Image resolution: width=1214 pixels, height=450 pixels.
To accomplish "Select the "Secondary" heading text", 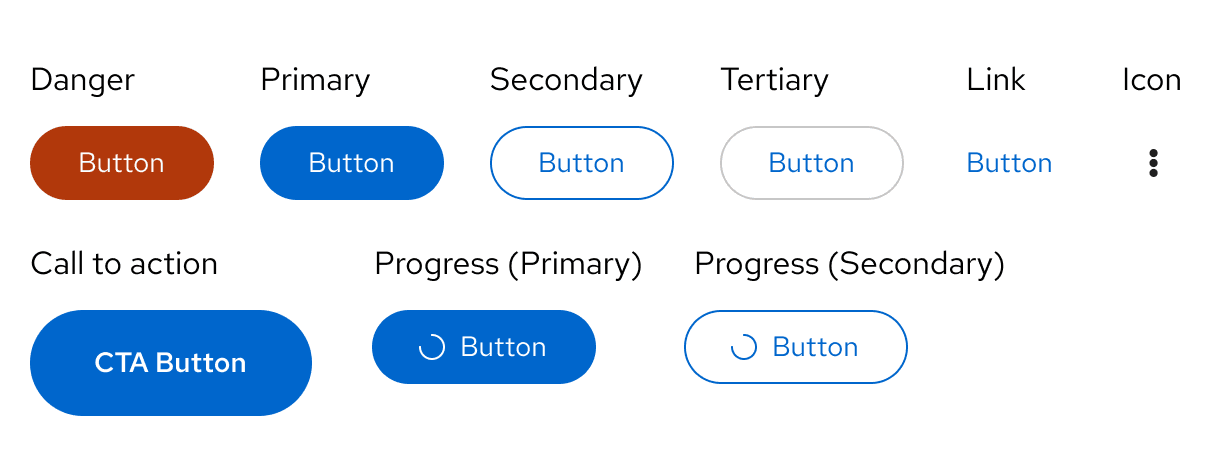I will 566,80.
